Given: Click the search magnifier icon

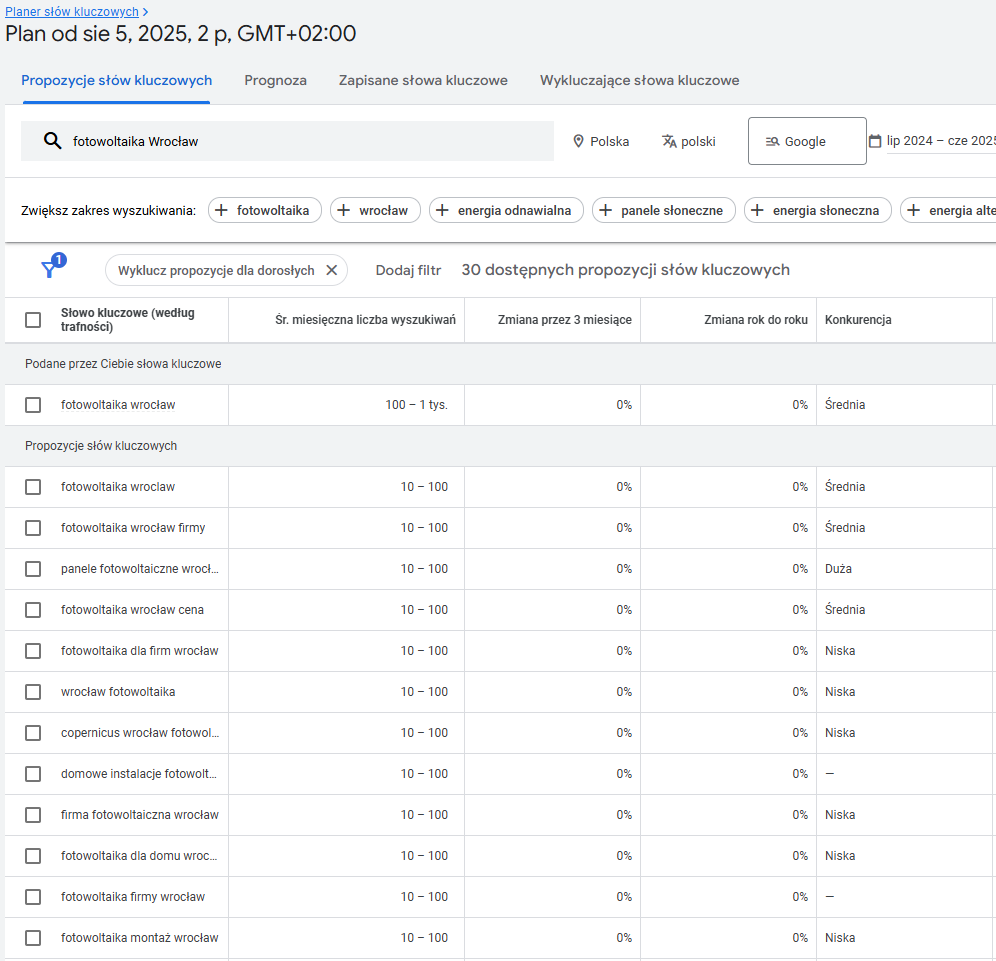Looking at the screenshot, I should [53, 141].
